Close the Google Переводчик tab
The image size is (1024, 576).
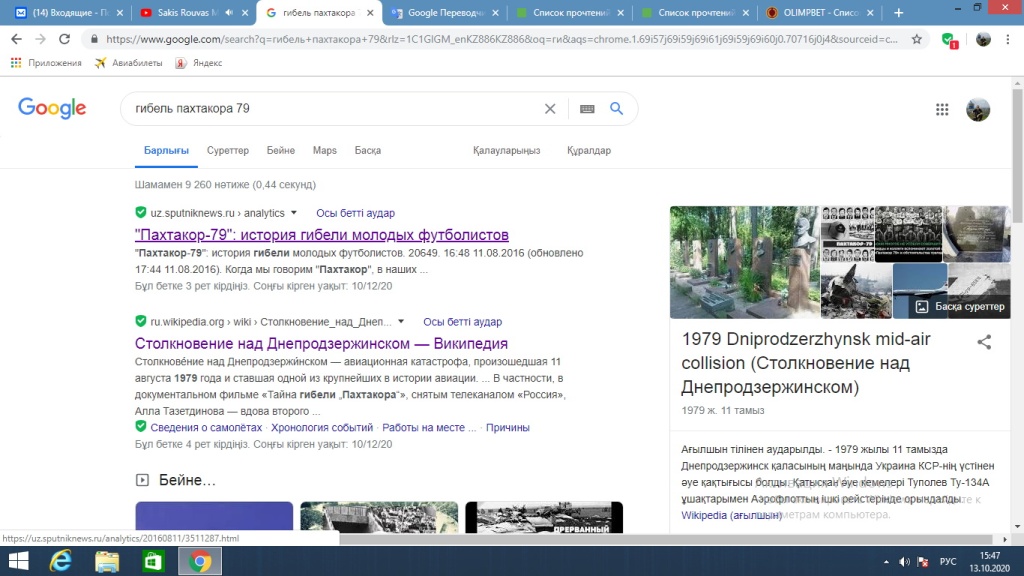point(496,12)
